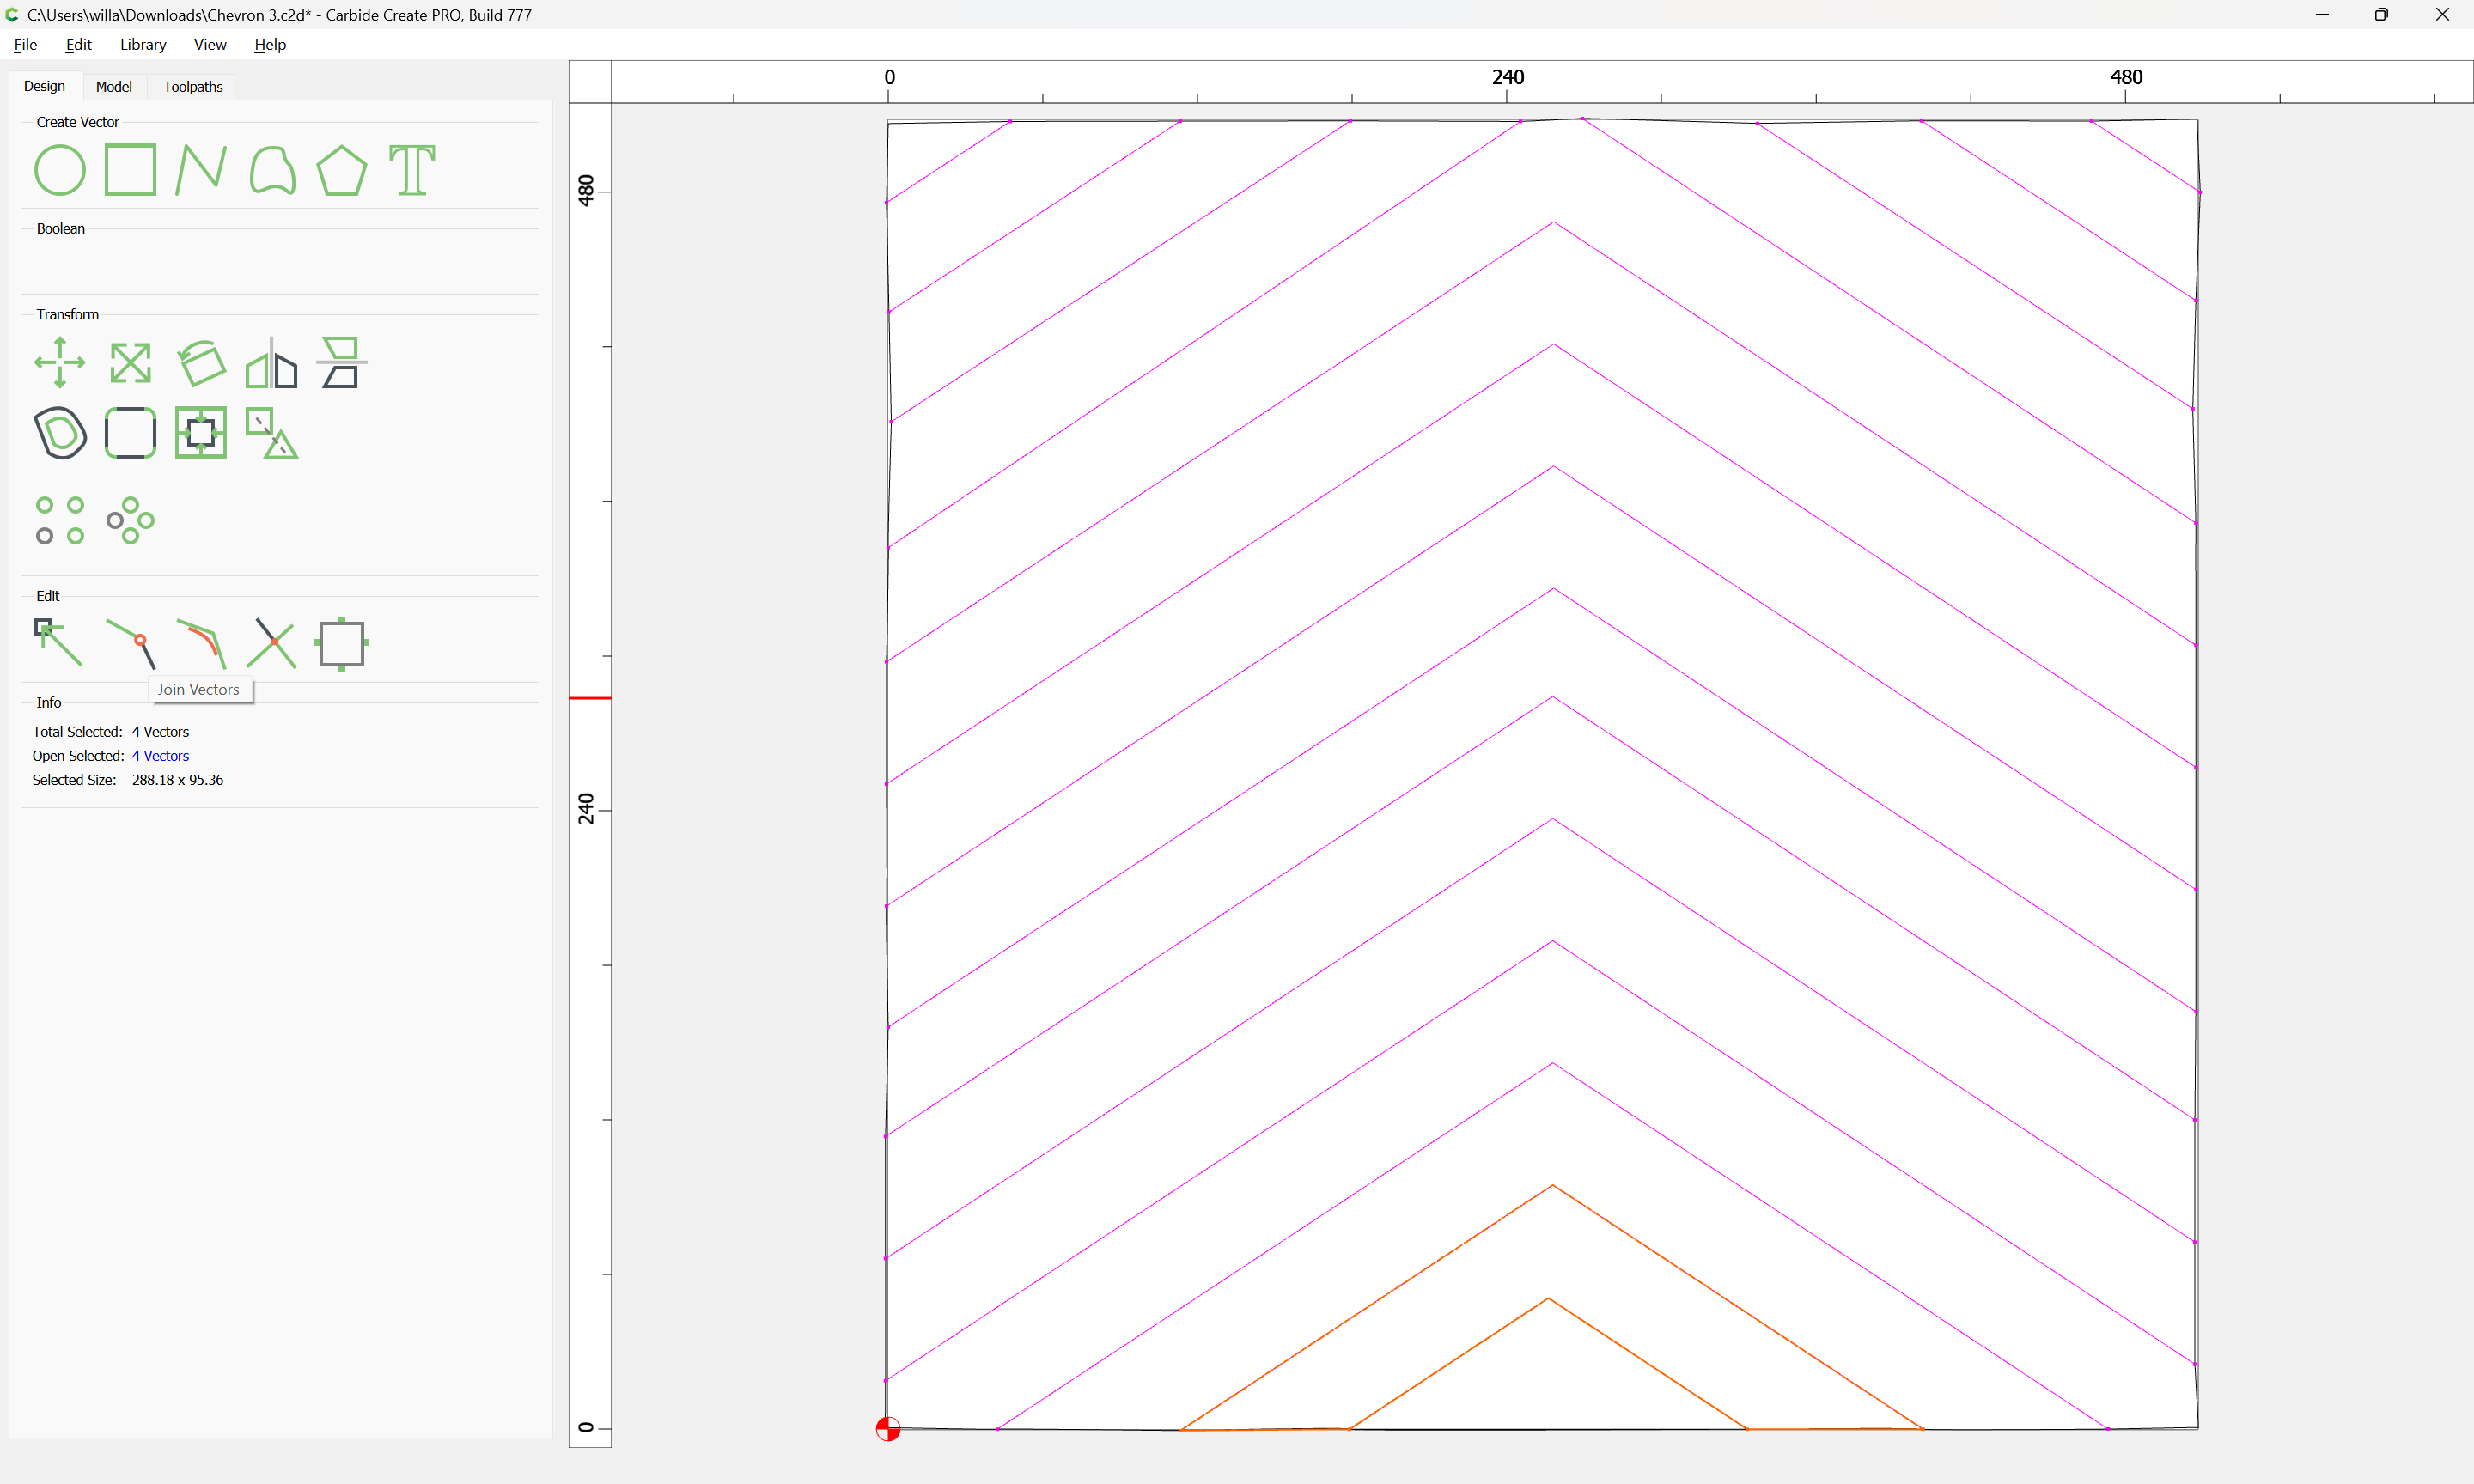Open the Offset Vectors tool
This screenshot has height=1484, width=2474.
click(60, 432)
